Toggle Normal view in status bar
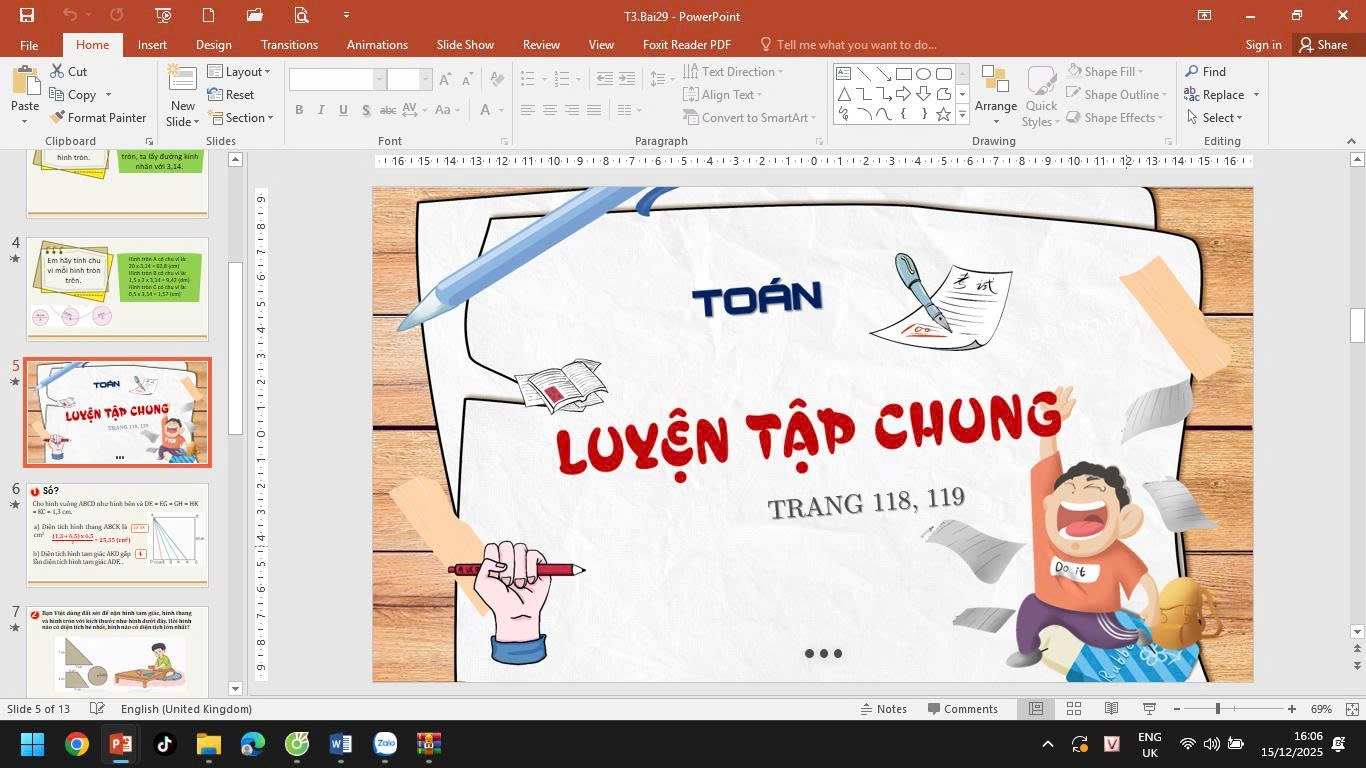Image resolution: width=1366 pixels, height=768 pixels. [x=1036, y=709]
